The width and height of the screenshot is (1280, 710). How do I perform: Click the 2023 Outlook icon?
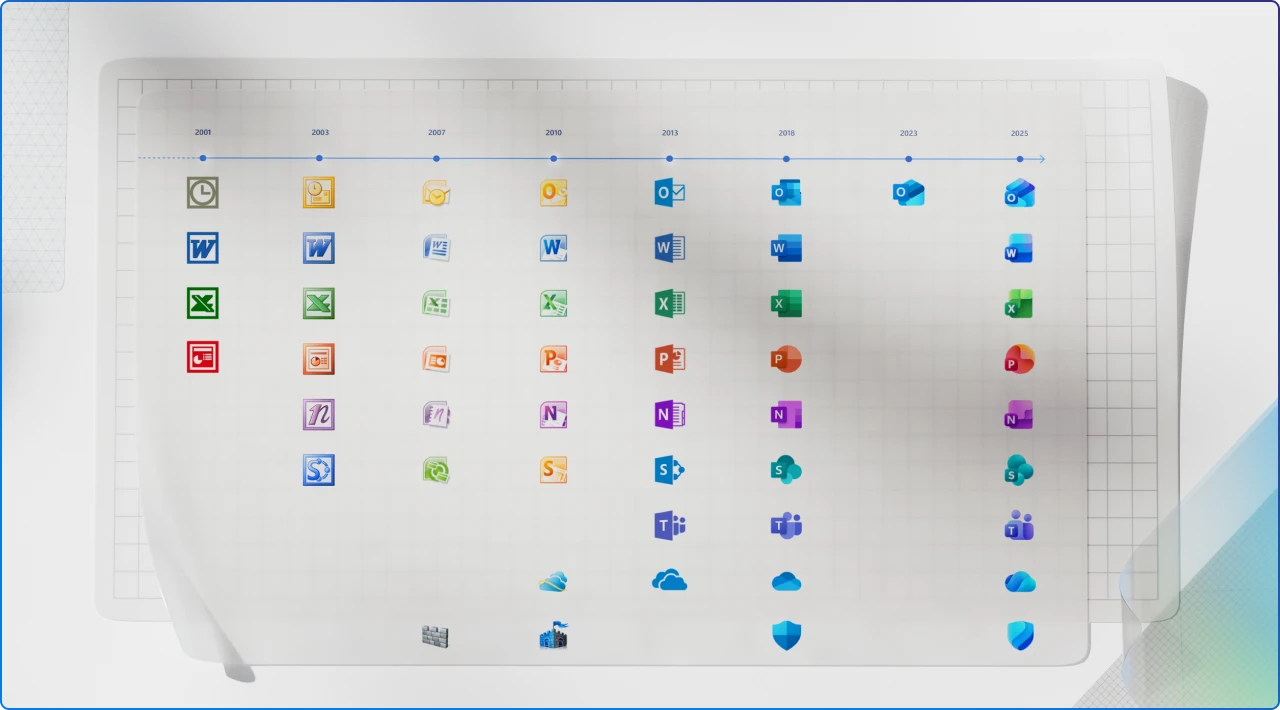[908, 193]
